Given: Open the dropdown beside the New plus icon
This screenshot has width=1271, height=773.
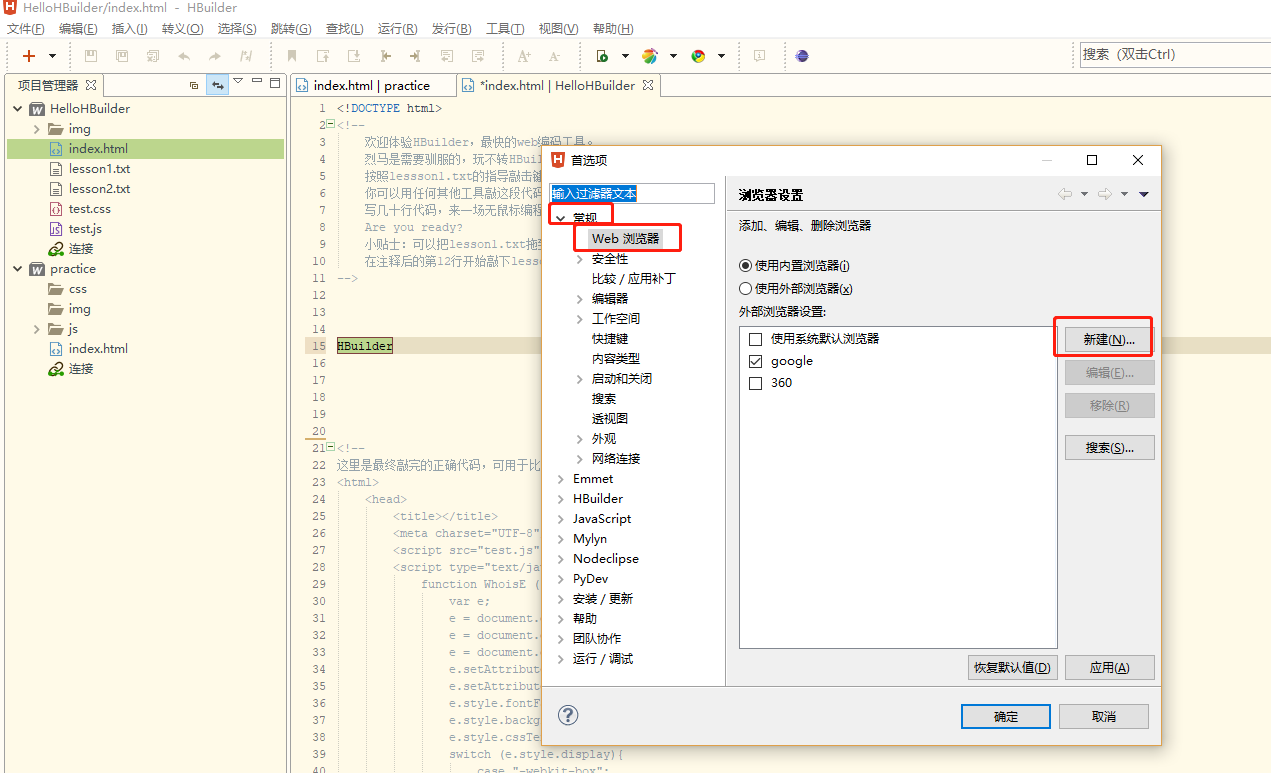Looking at the screenshot, I should (x=53, y=56).
